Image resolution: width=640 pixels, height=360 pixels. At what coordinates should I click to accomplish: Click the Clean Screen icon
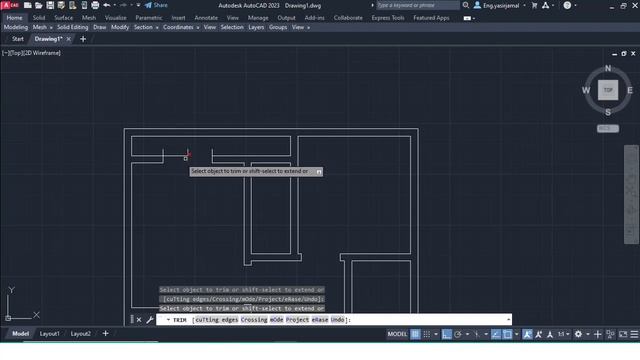[623, 334]
